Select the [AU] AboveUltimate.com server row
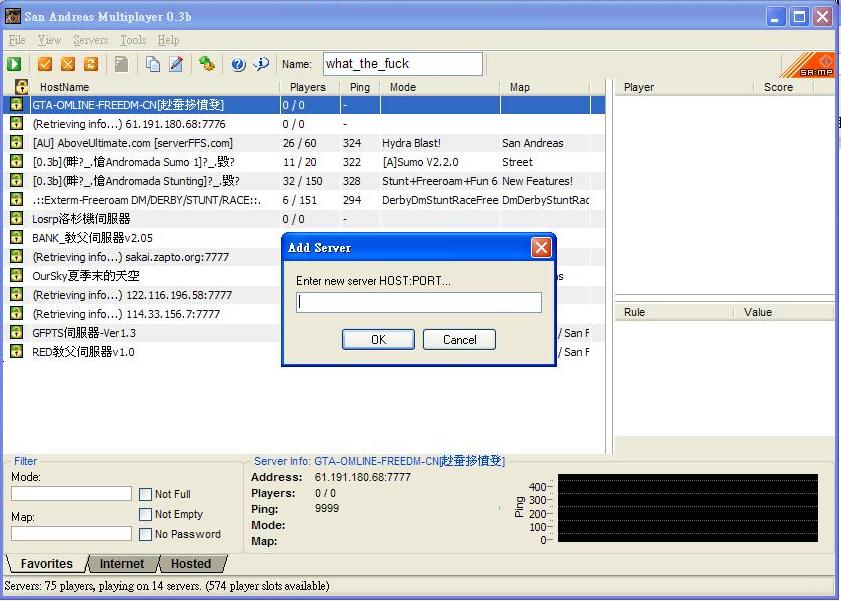 305,143
